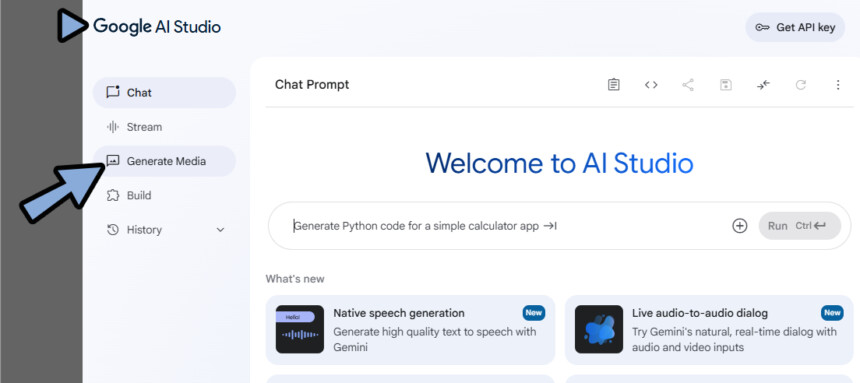
Task: Open the system instructions clipboard icon
Action: [614, 85]
